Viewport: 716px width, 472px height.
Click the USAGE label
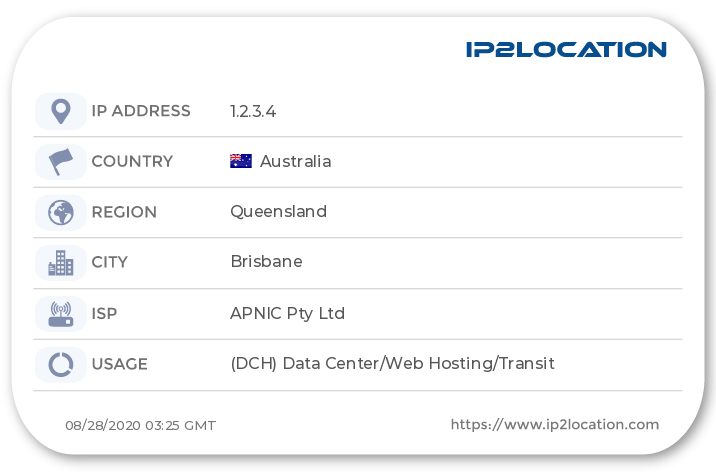point(119,364)
